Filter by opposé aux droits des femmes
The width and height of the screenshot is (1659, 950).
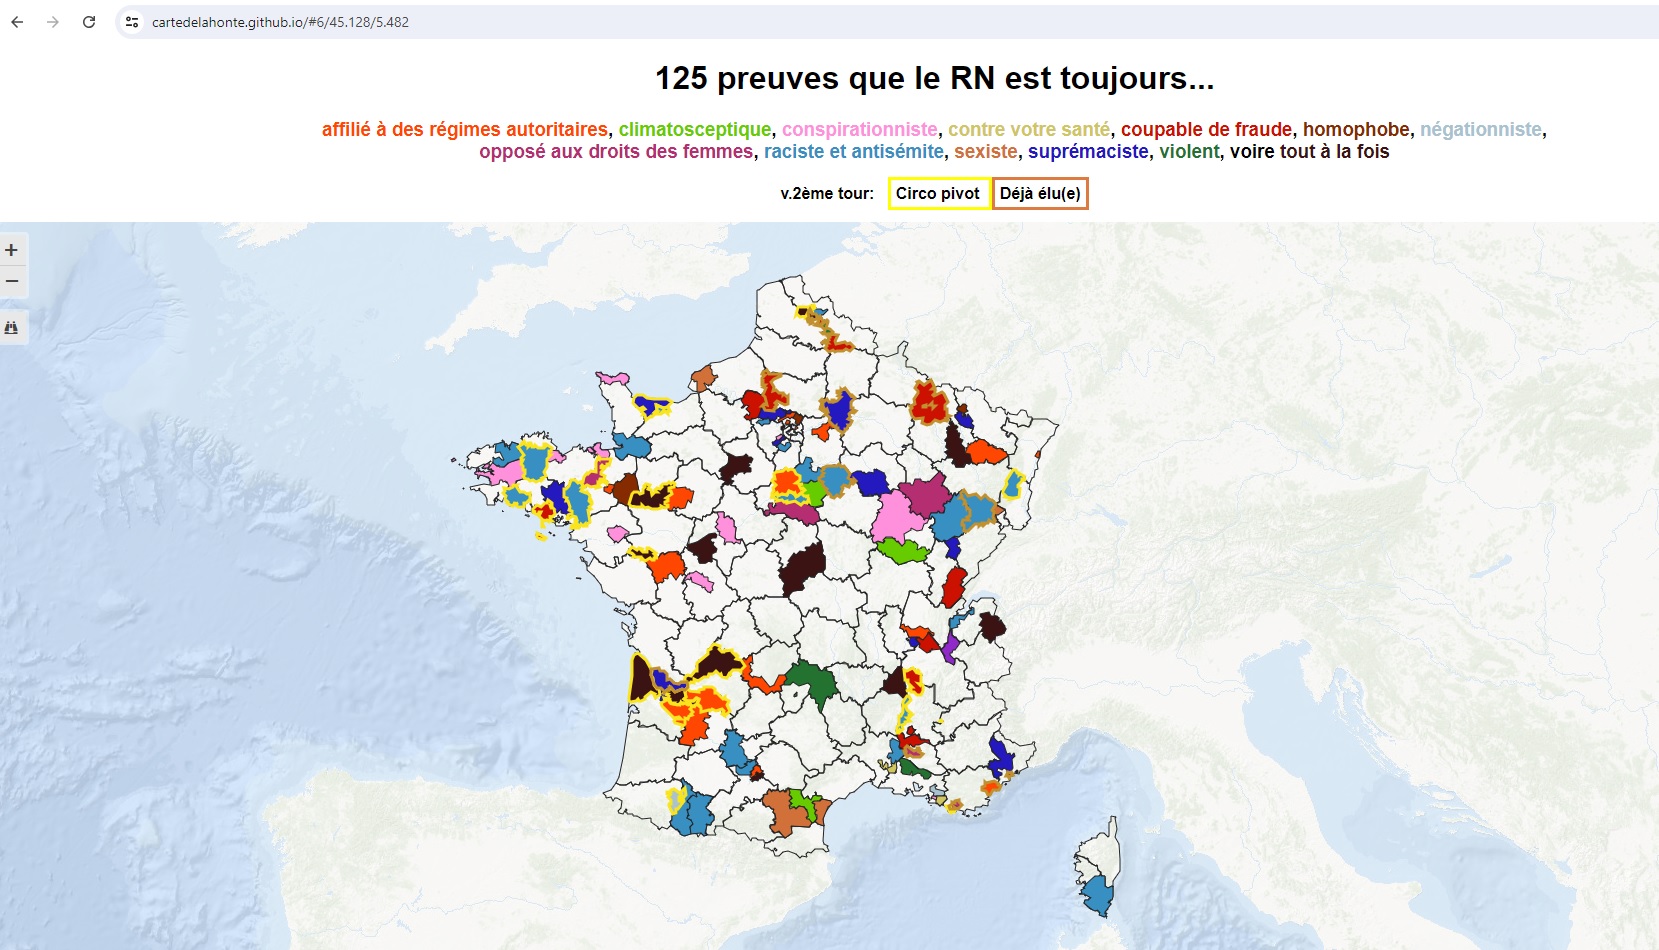tap(616, 151)
